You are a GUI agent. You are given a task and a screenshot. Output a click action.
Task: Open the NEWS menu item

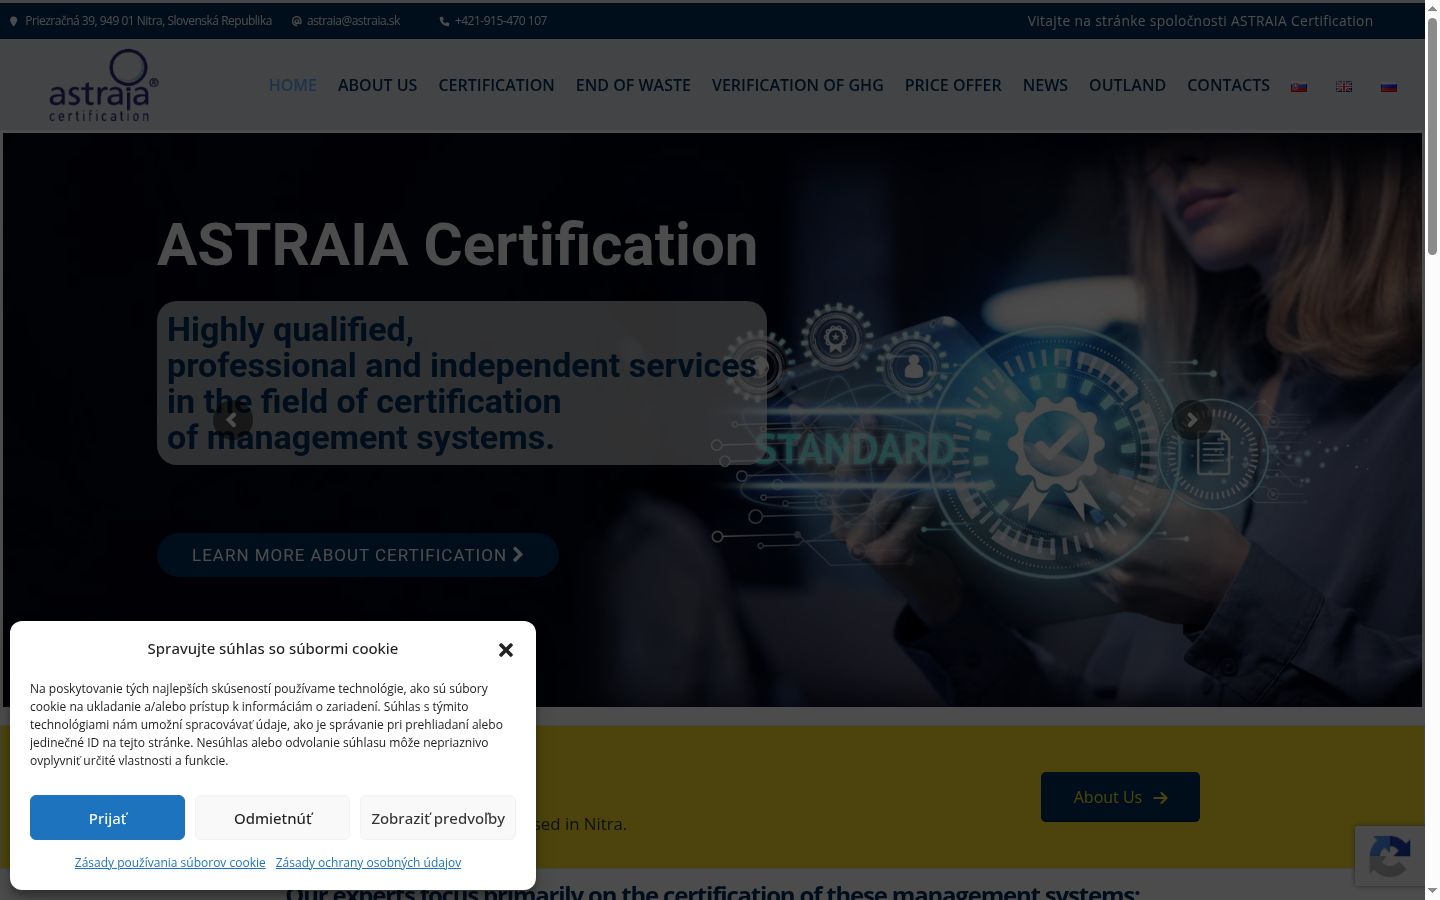click(x=1045, y=85)
